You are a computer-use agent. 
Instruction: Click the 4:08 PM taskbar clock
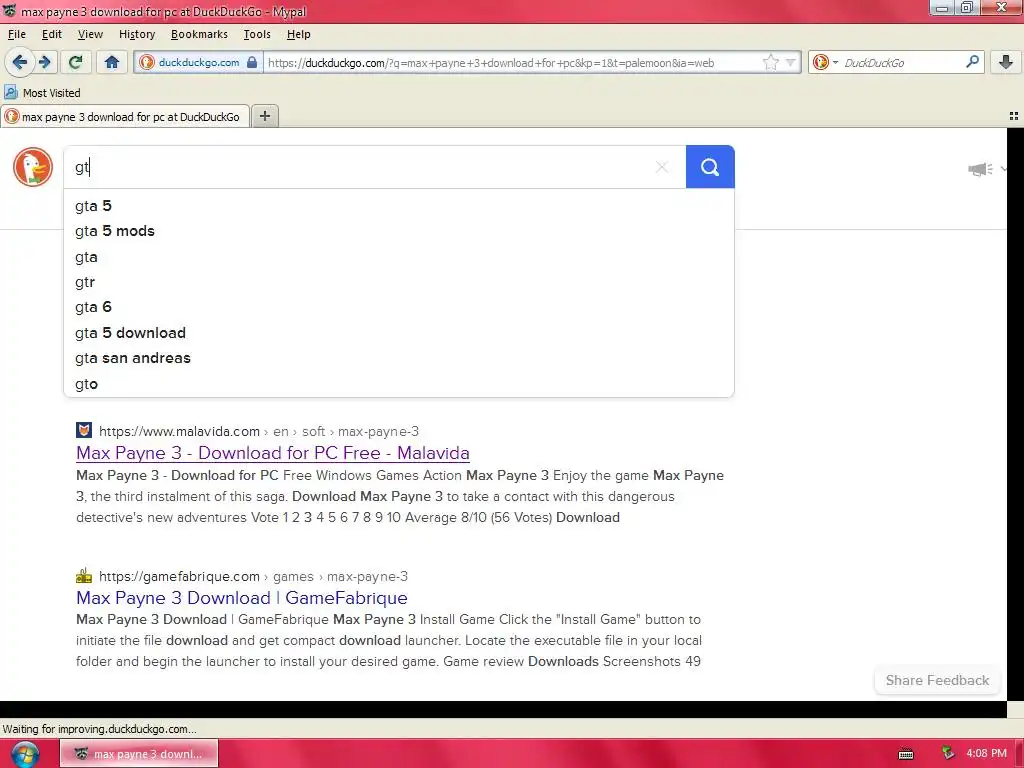pyautogui.click(x=986, y=753)
